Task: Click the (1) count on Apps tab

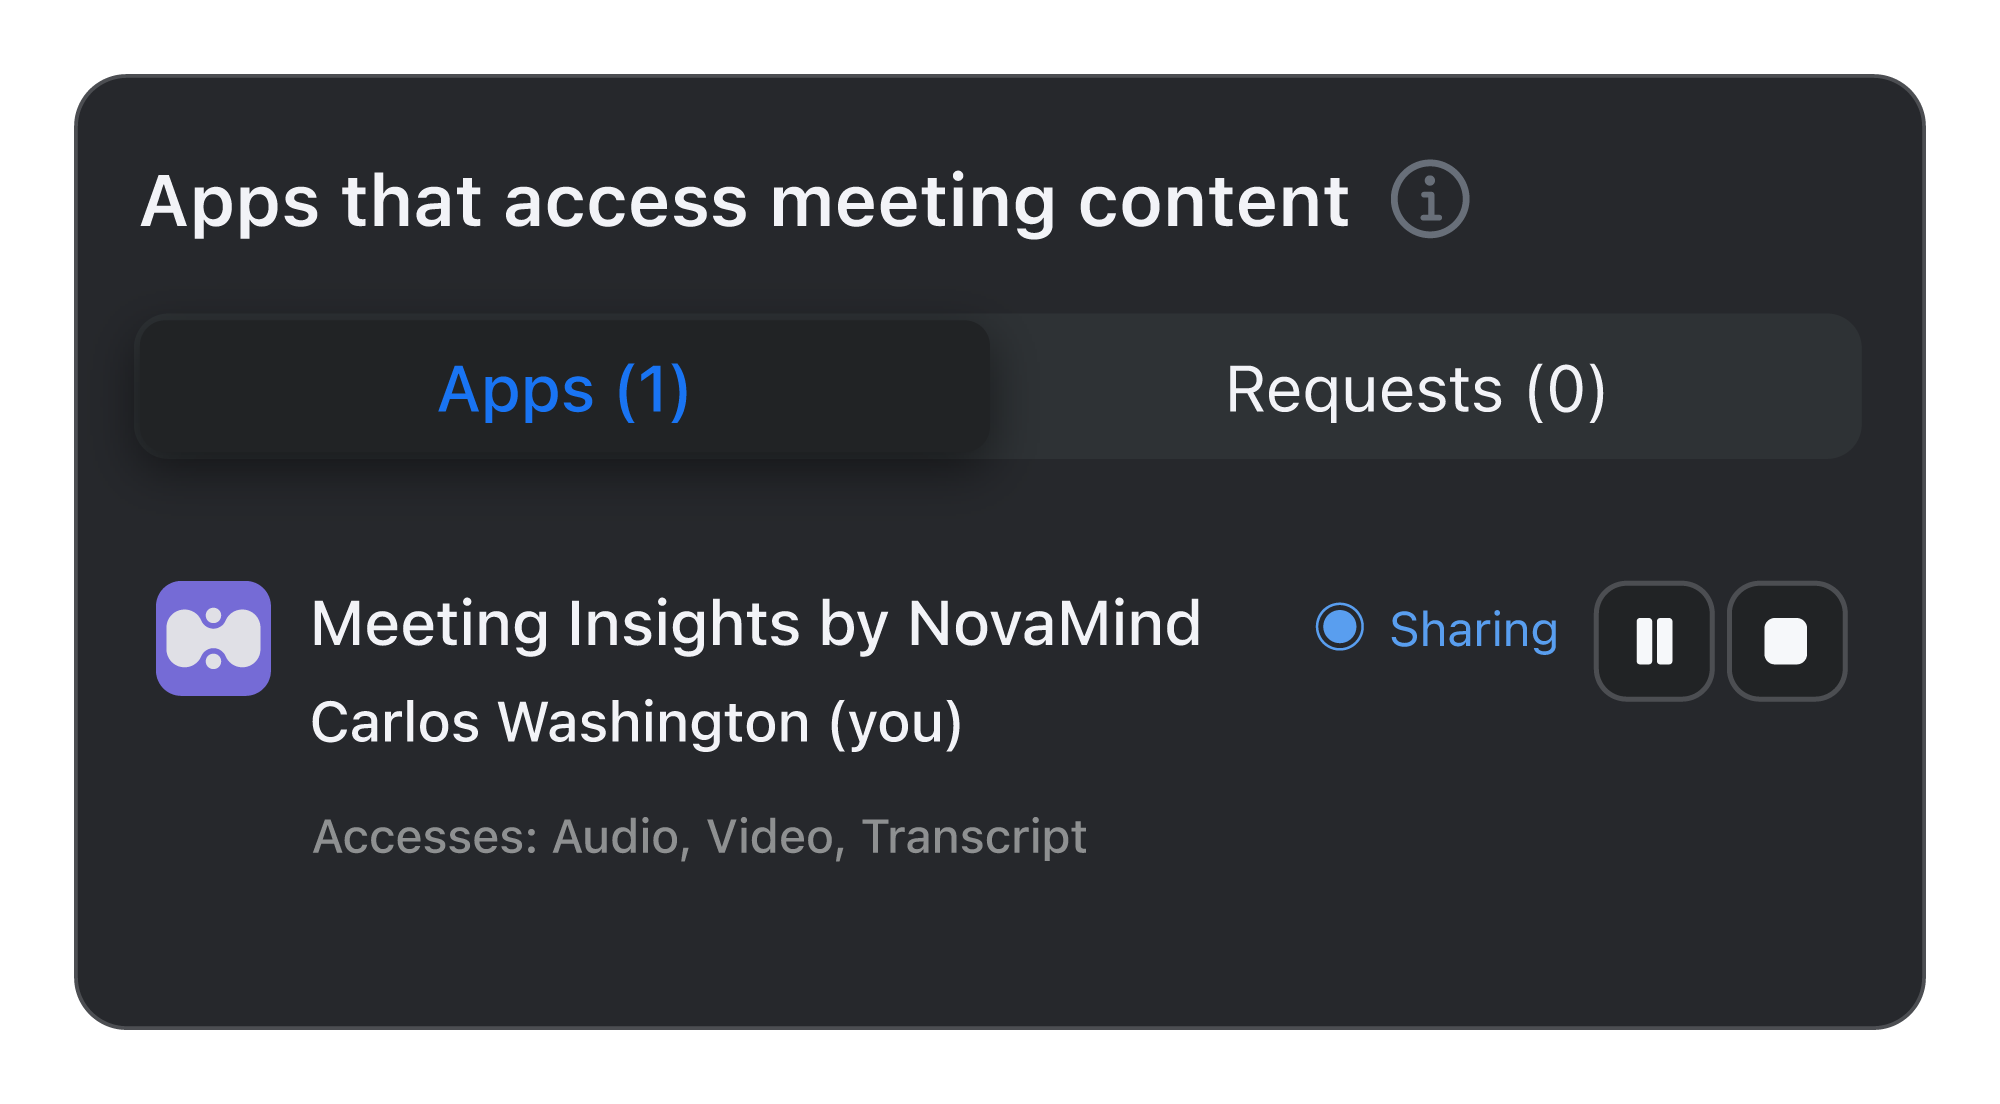Action: [x=653, y=389]
